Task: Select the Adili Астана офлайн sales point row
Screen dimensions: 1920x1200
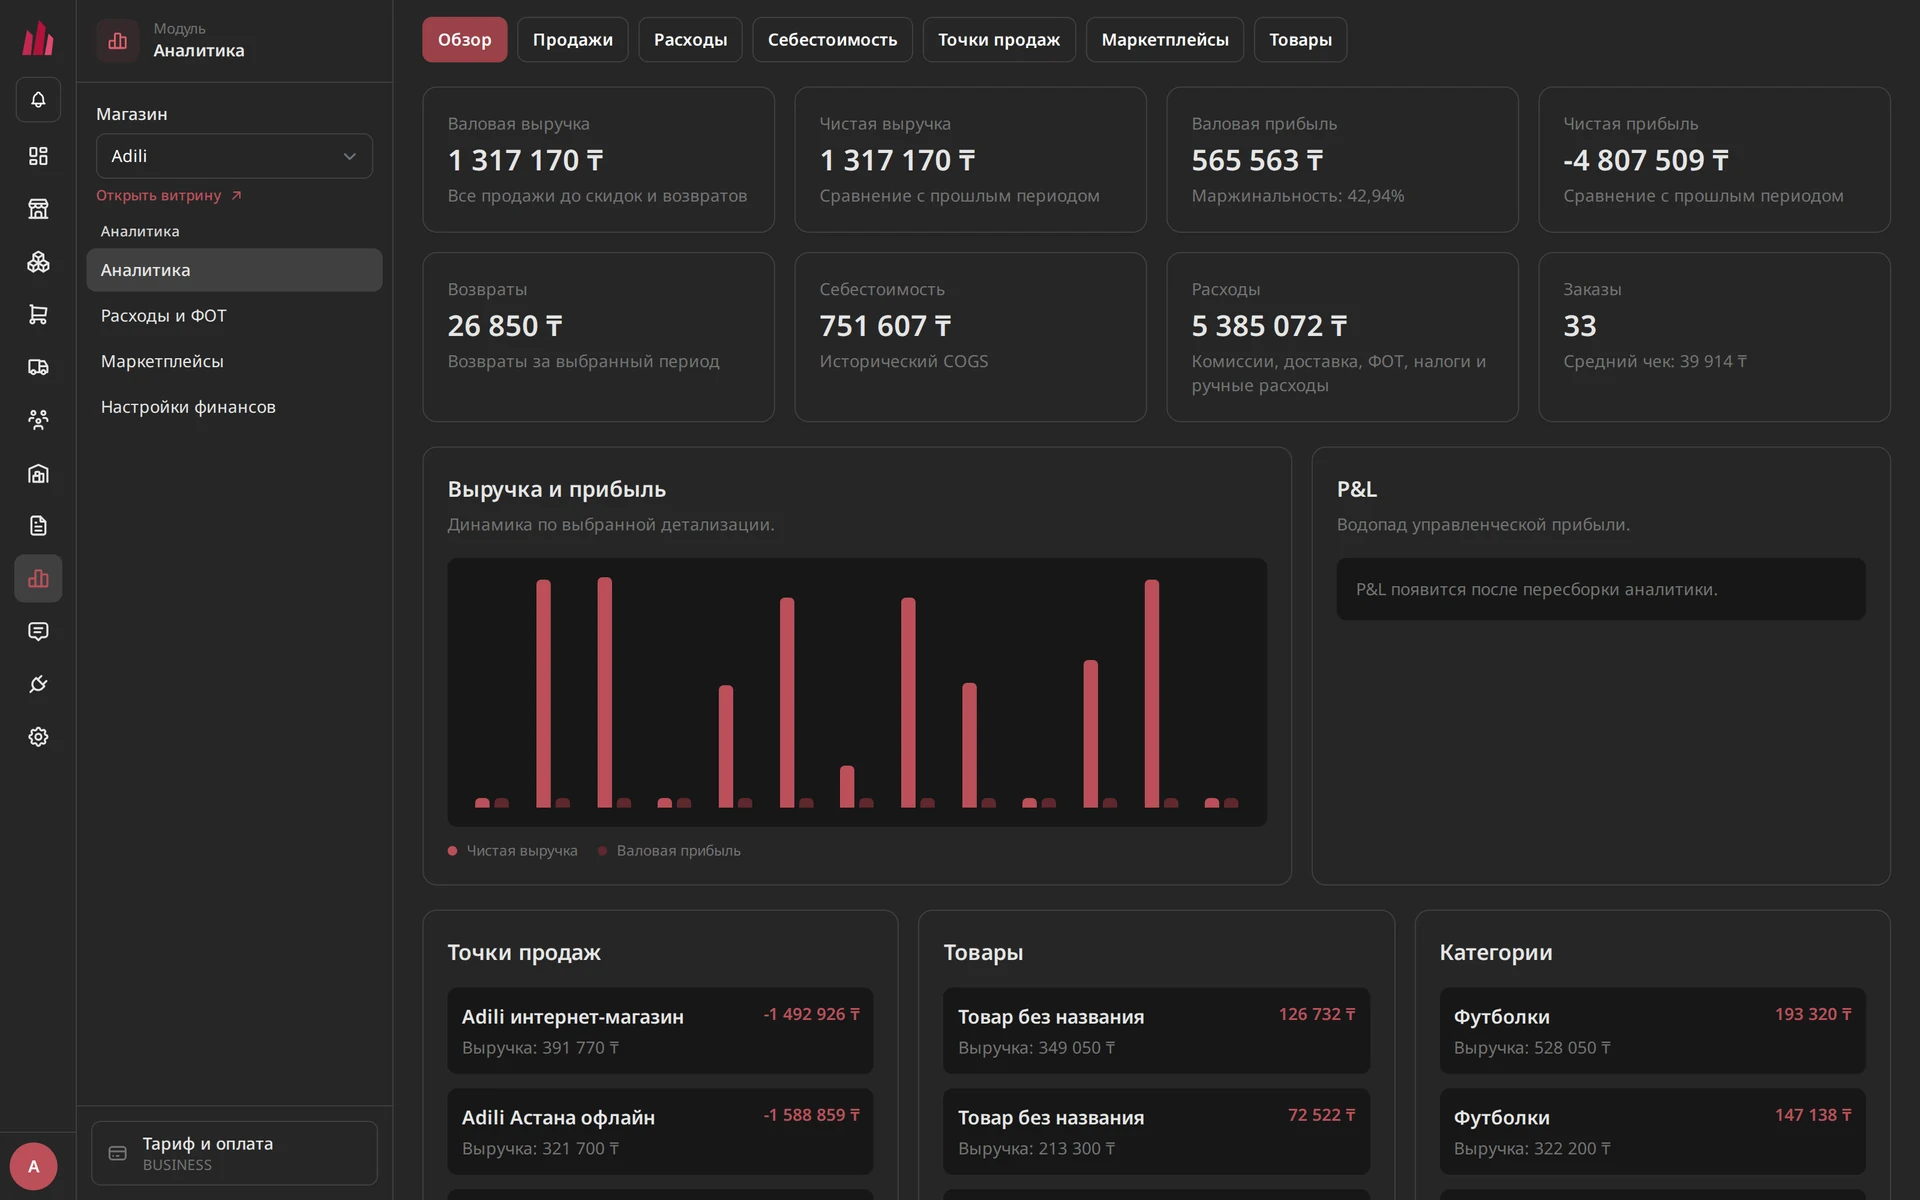Action: (x=660, y=1132)
